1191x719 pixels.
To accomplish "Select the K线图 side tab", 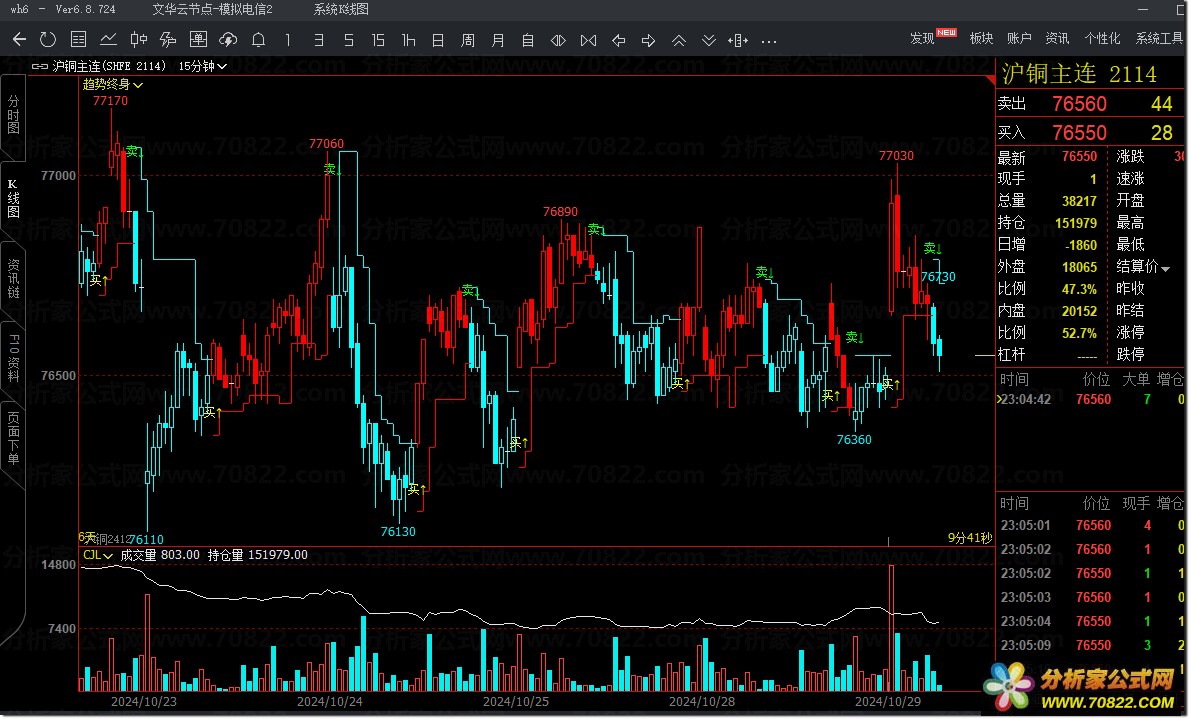I will pos(13,199).
